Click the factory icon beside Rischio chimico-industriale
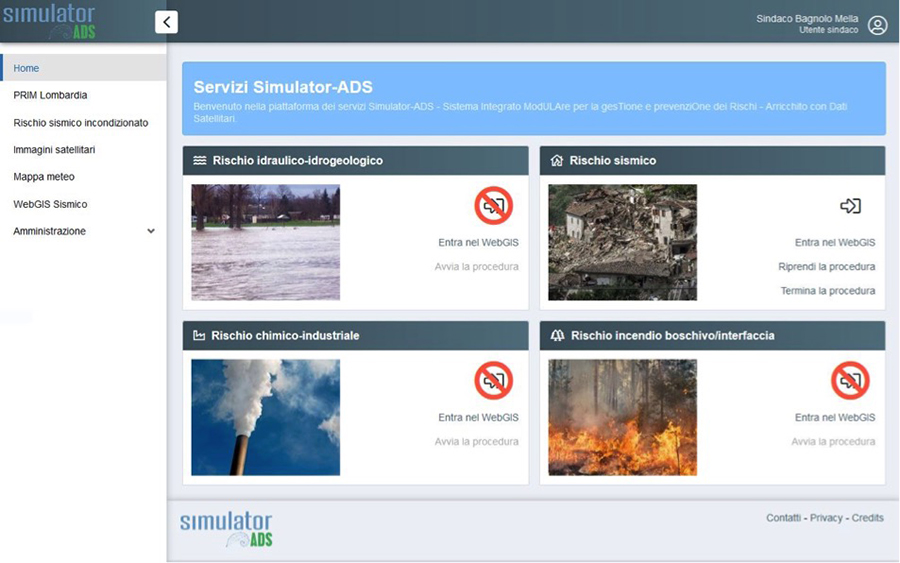The image size is (900, 563). (199, 336)
